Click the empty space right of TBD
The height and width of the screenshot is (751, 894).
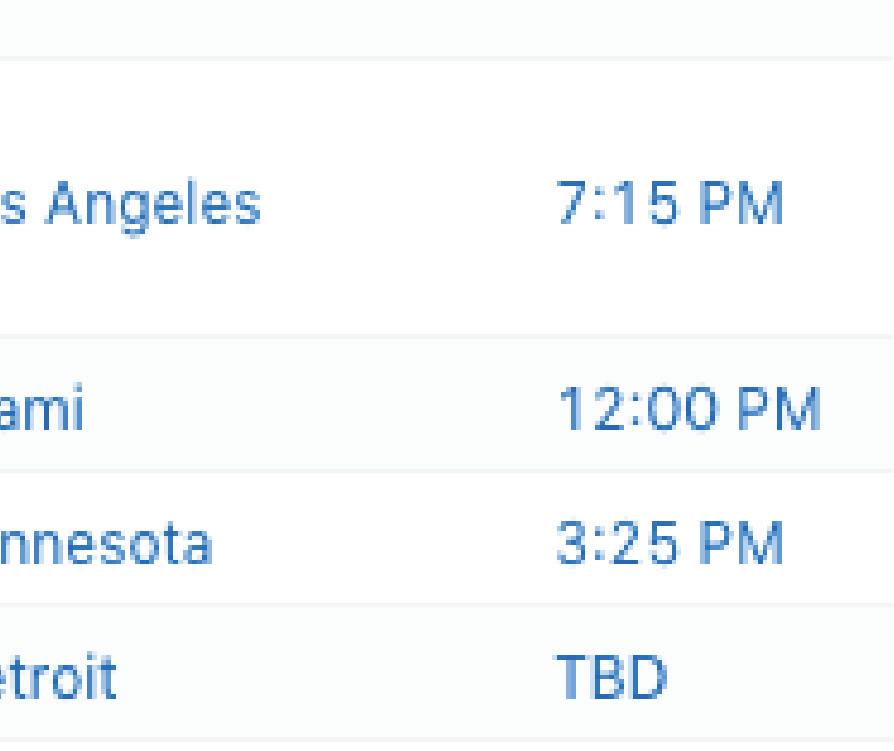point(780,679)
